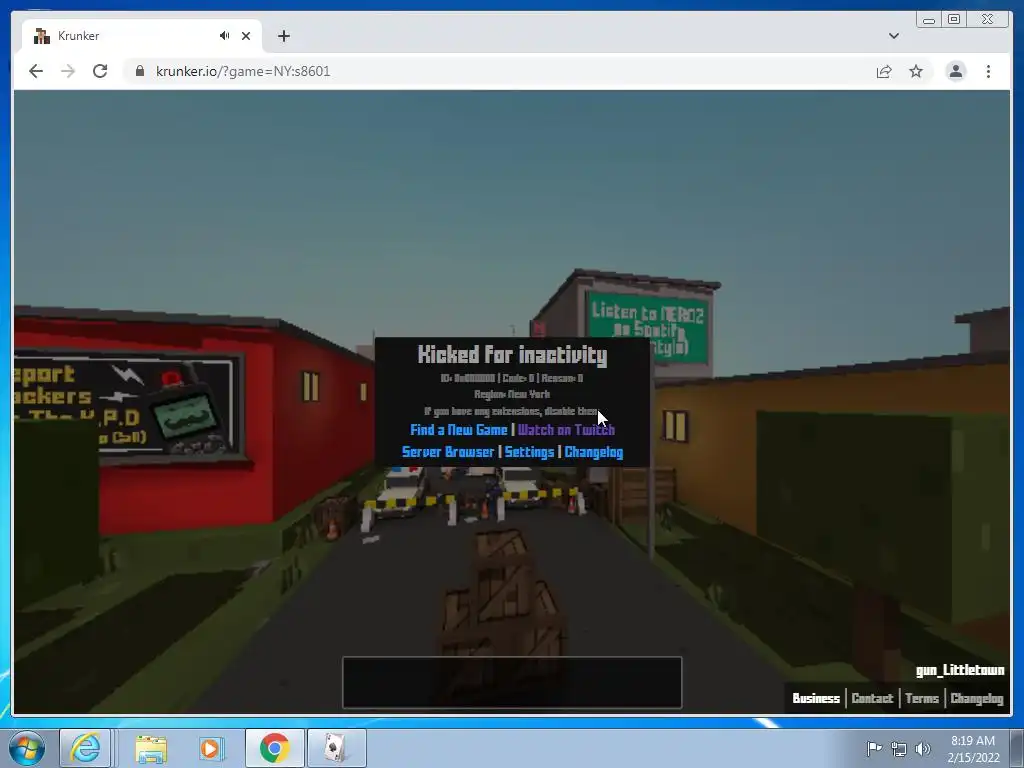The width and height of the screenshot is (1024, 768).
Task: Reload the Krunker page
Action: [x=100, y=71]
